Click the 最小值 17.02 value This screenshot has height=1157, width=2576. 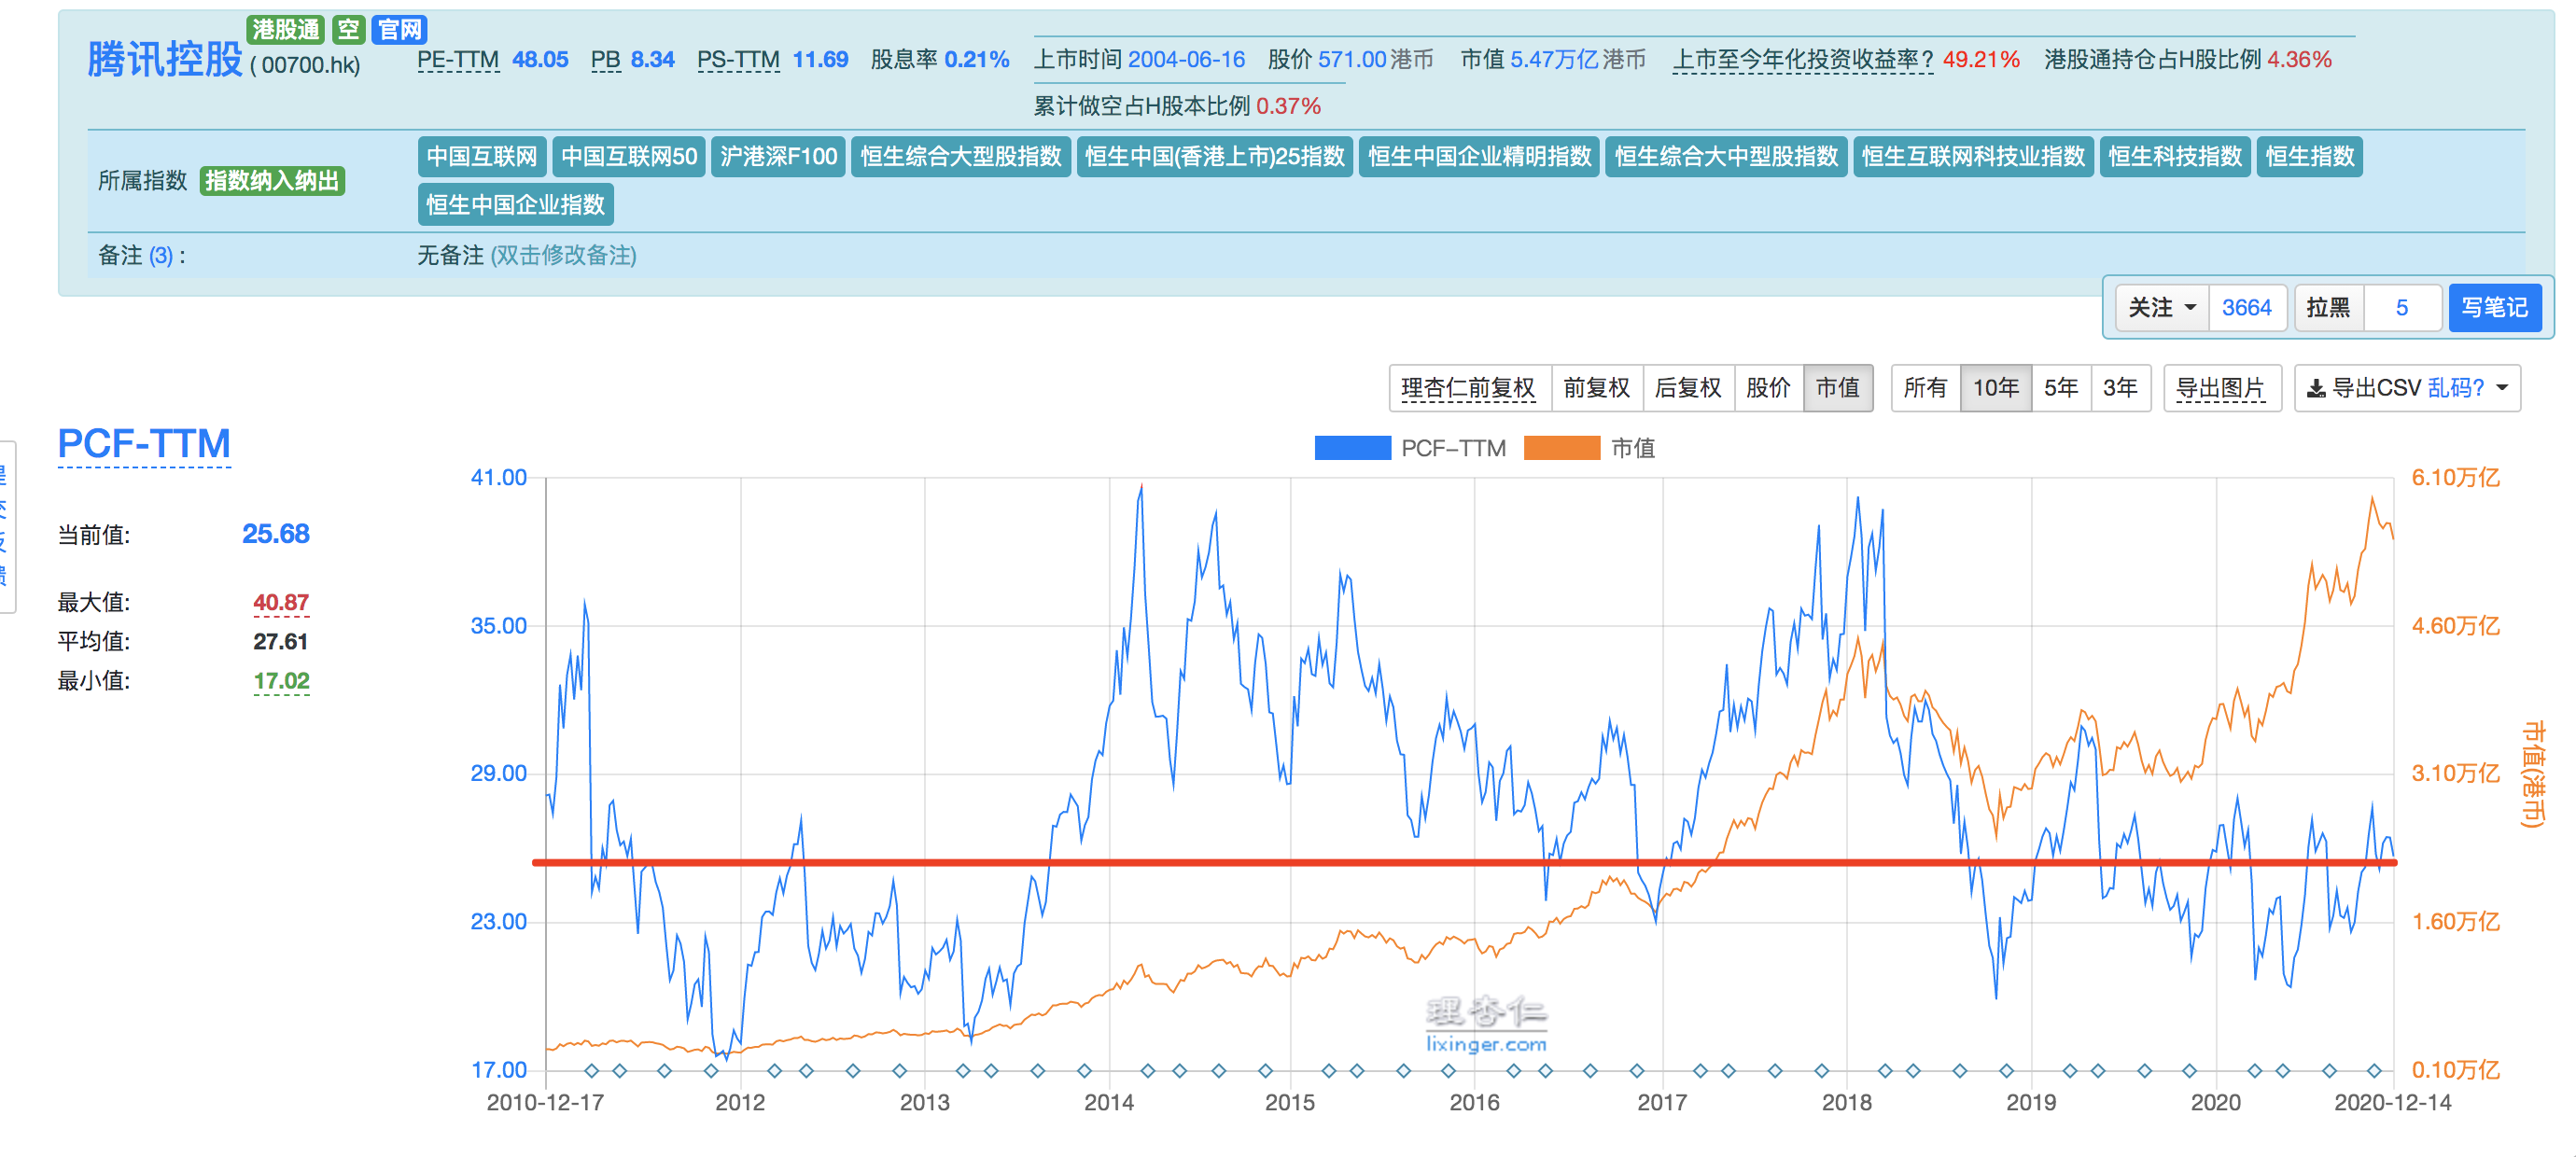(281, 682)
